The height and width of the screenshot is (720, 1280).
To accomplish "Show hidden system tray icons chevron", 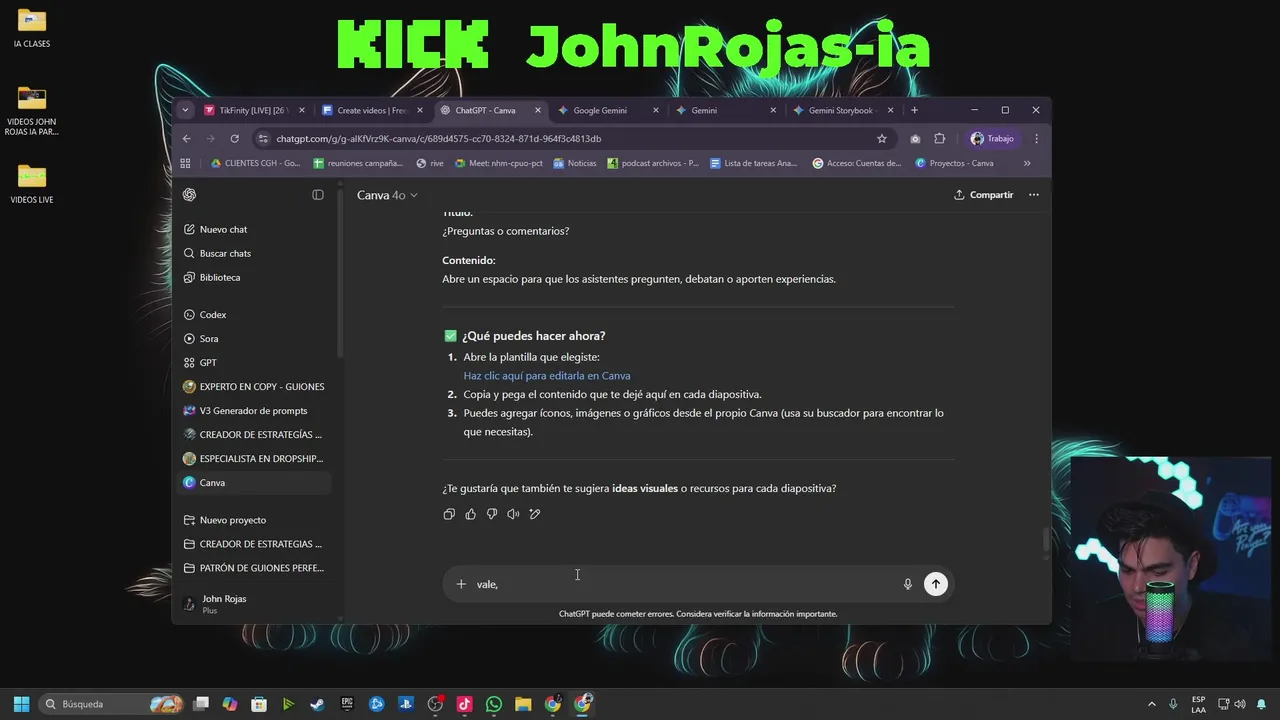I will point(1151,704).
